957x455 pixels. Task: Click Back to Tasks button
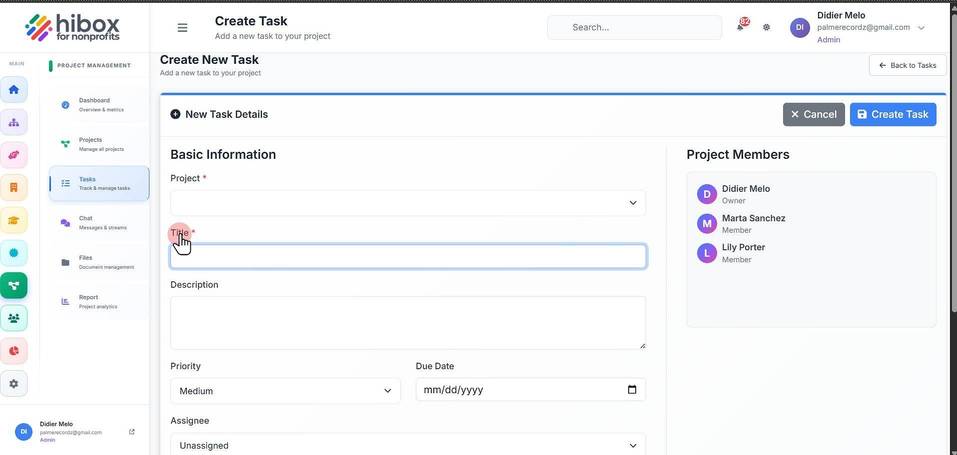(908, 65)
